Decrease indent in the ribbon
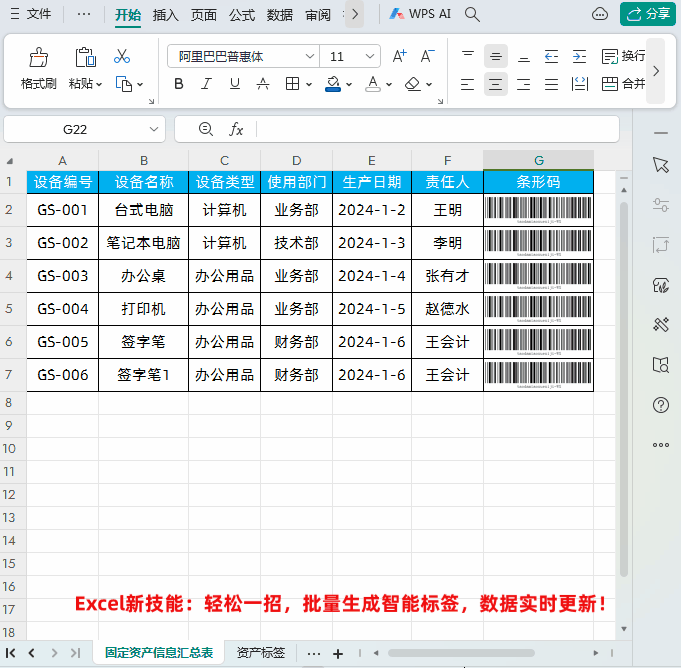 pos(551,56)
